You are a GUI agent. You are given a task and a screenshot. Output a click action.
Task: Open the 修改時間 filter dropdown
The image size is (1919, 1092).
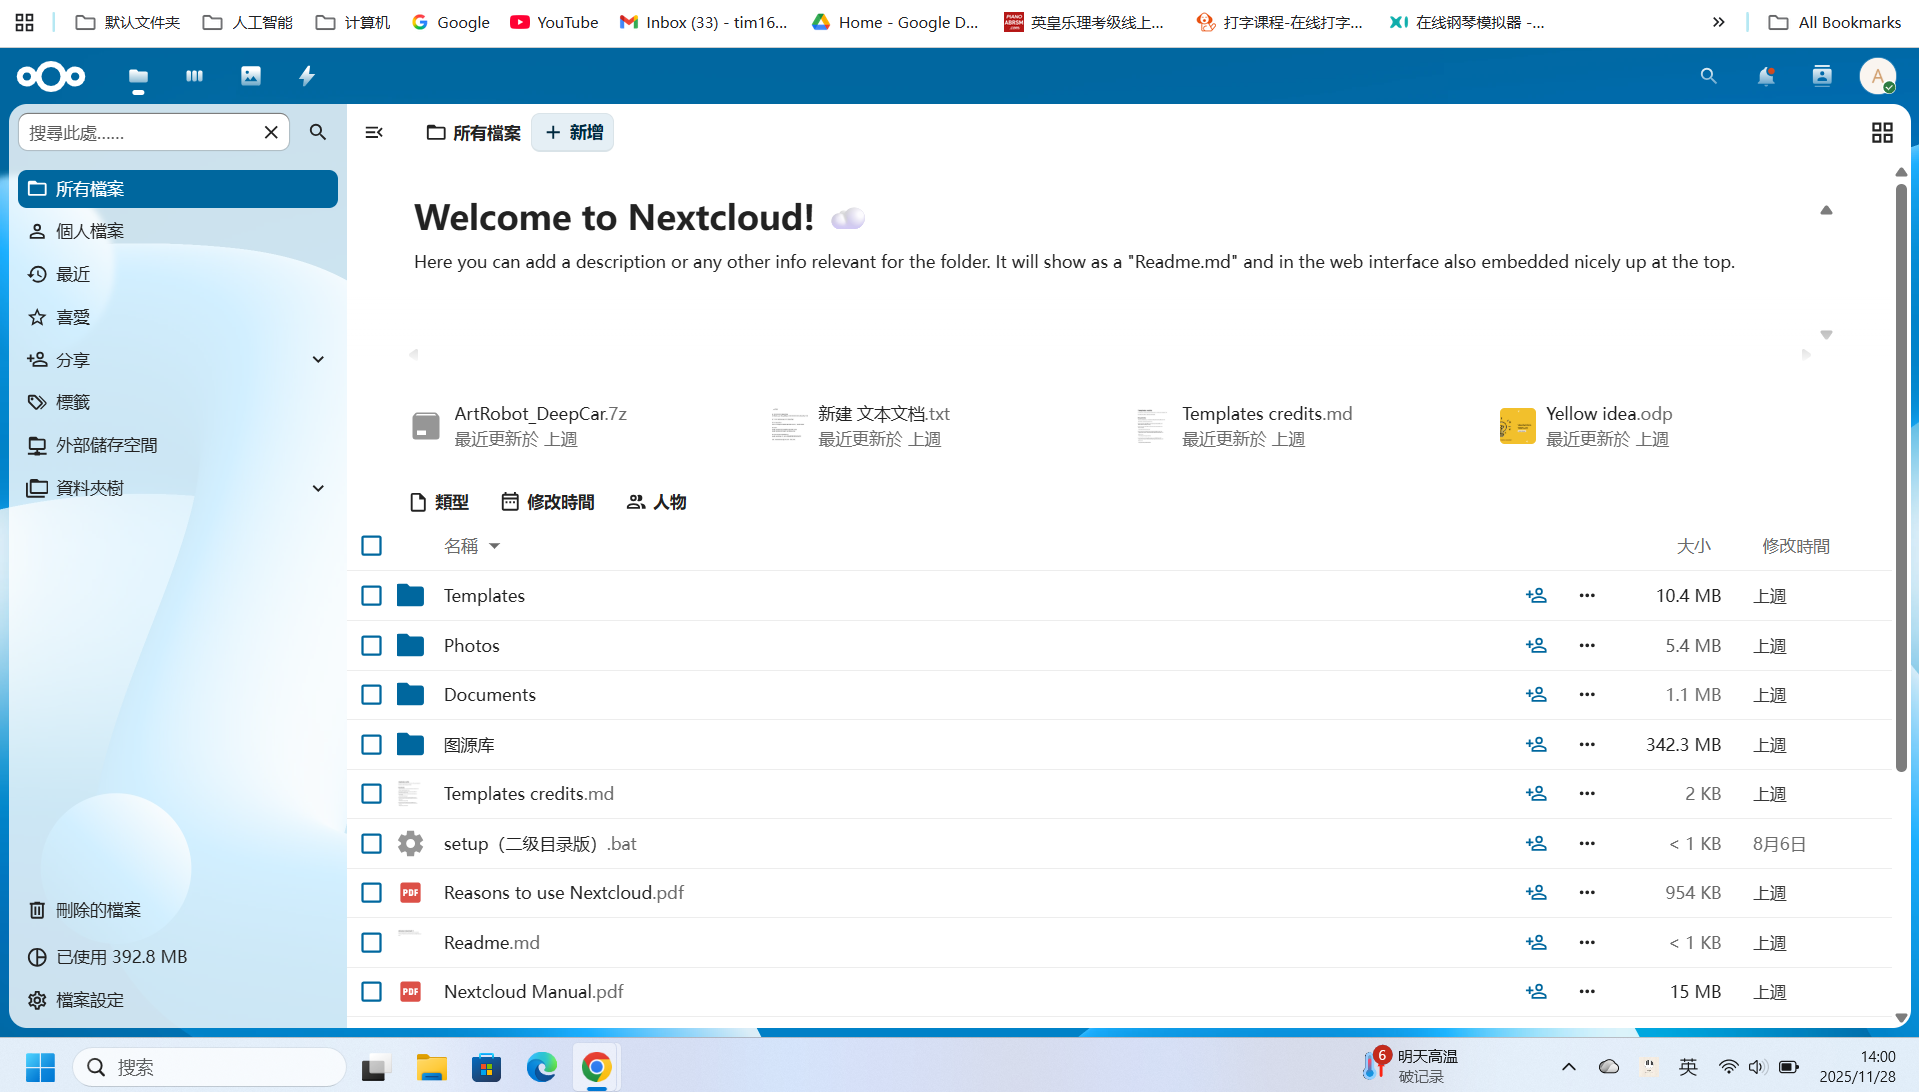(x=547, y=502)
